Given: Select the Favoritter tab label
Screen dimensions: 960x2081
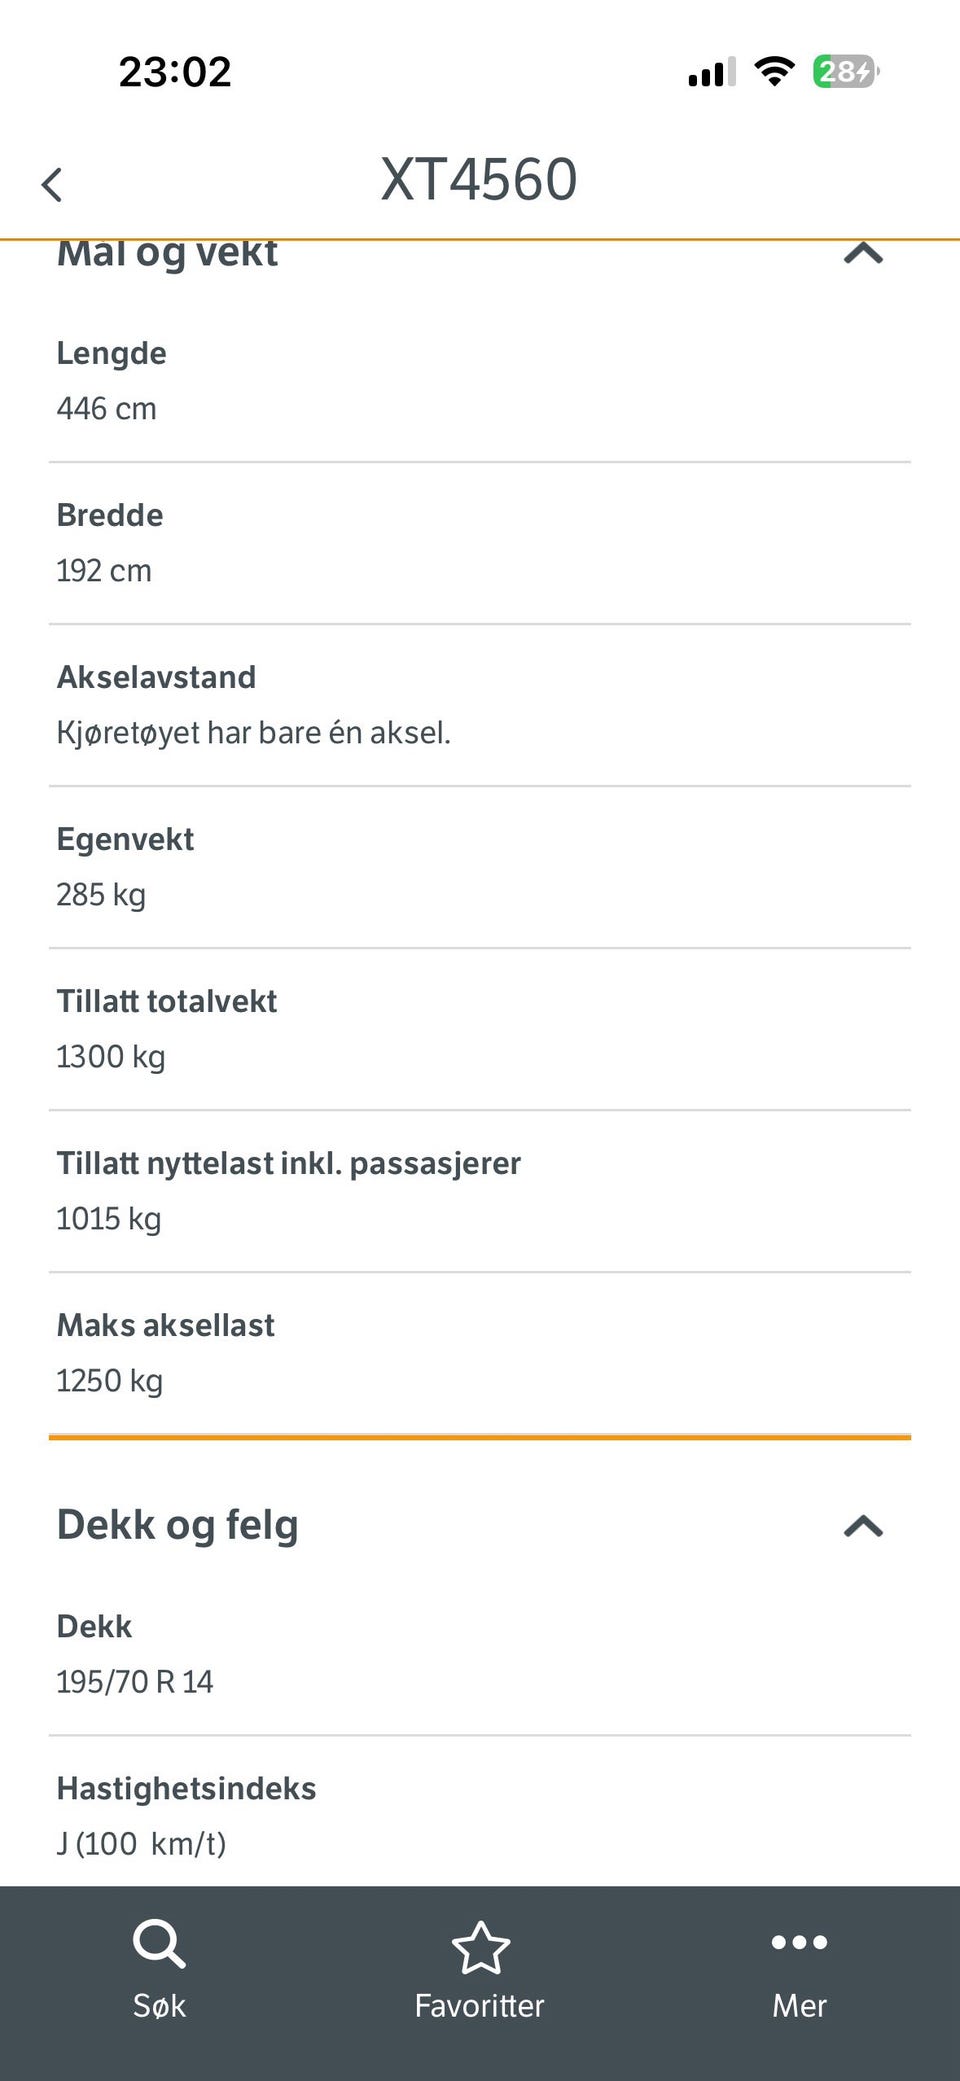Looking at the screenshot, I should (479, 2005).
